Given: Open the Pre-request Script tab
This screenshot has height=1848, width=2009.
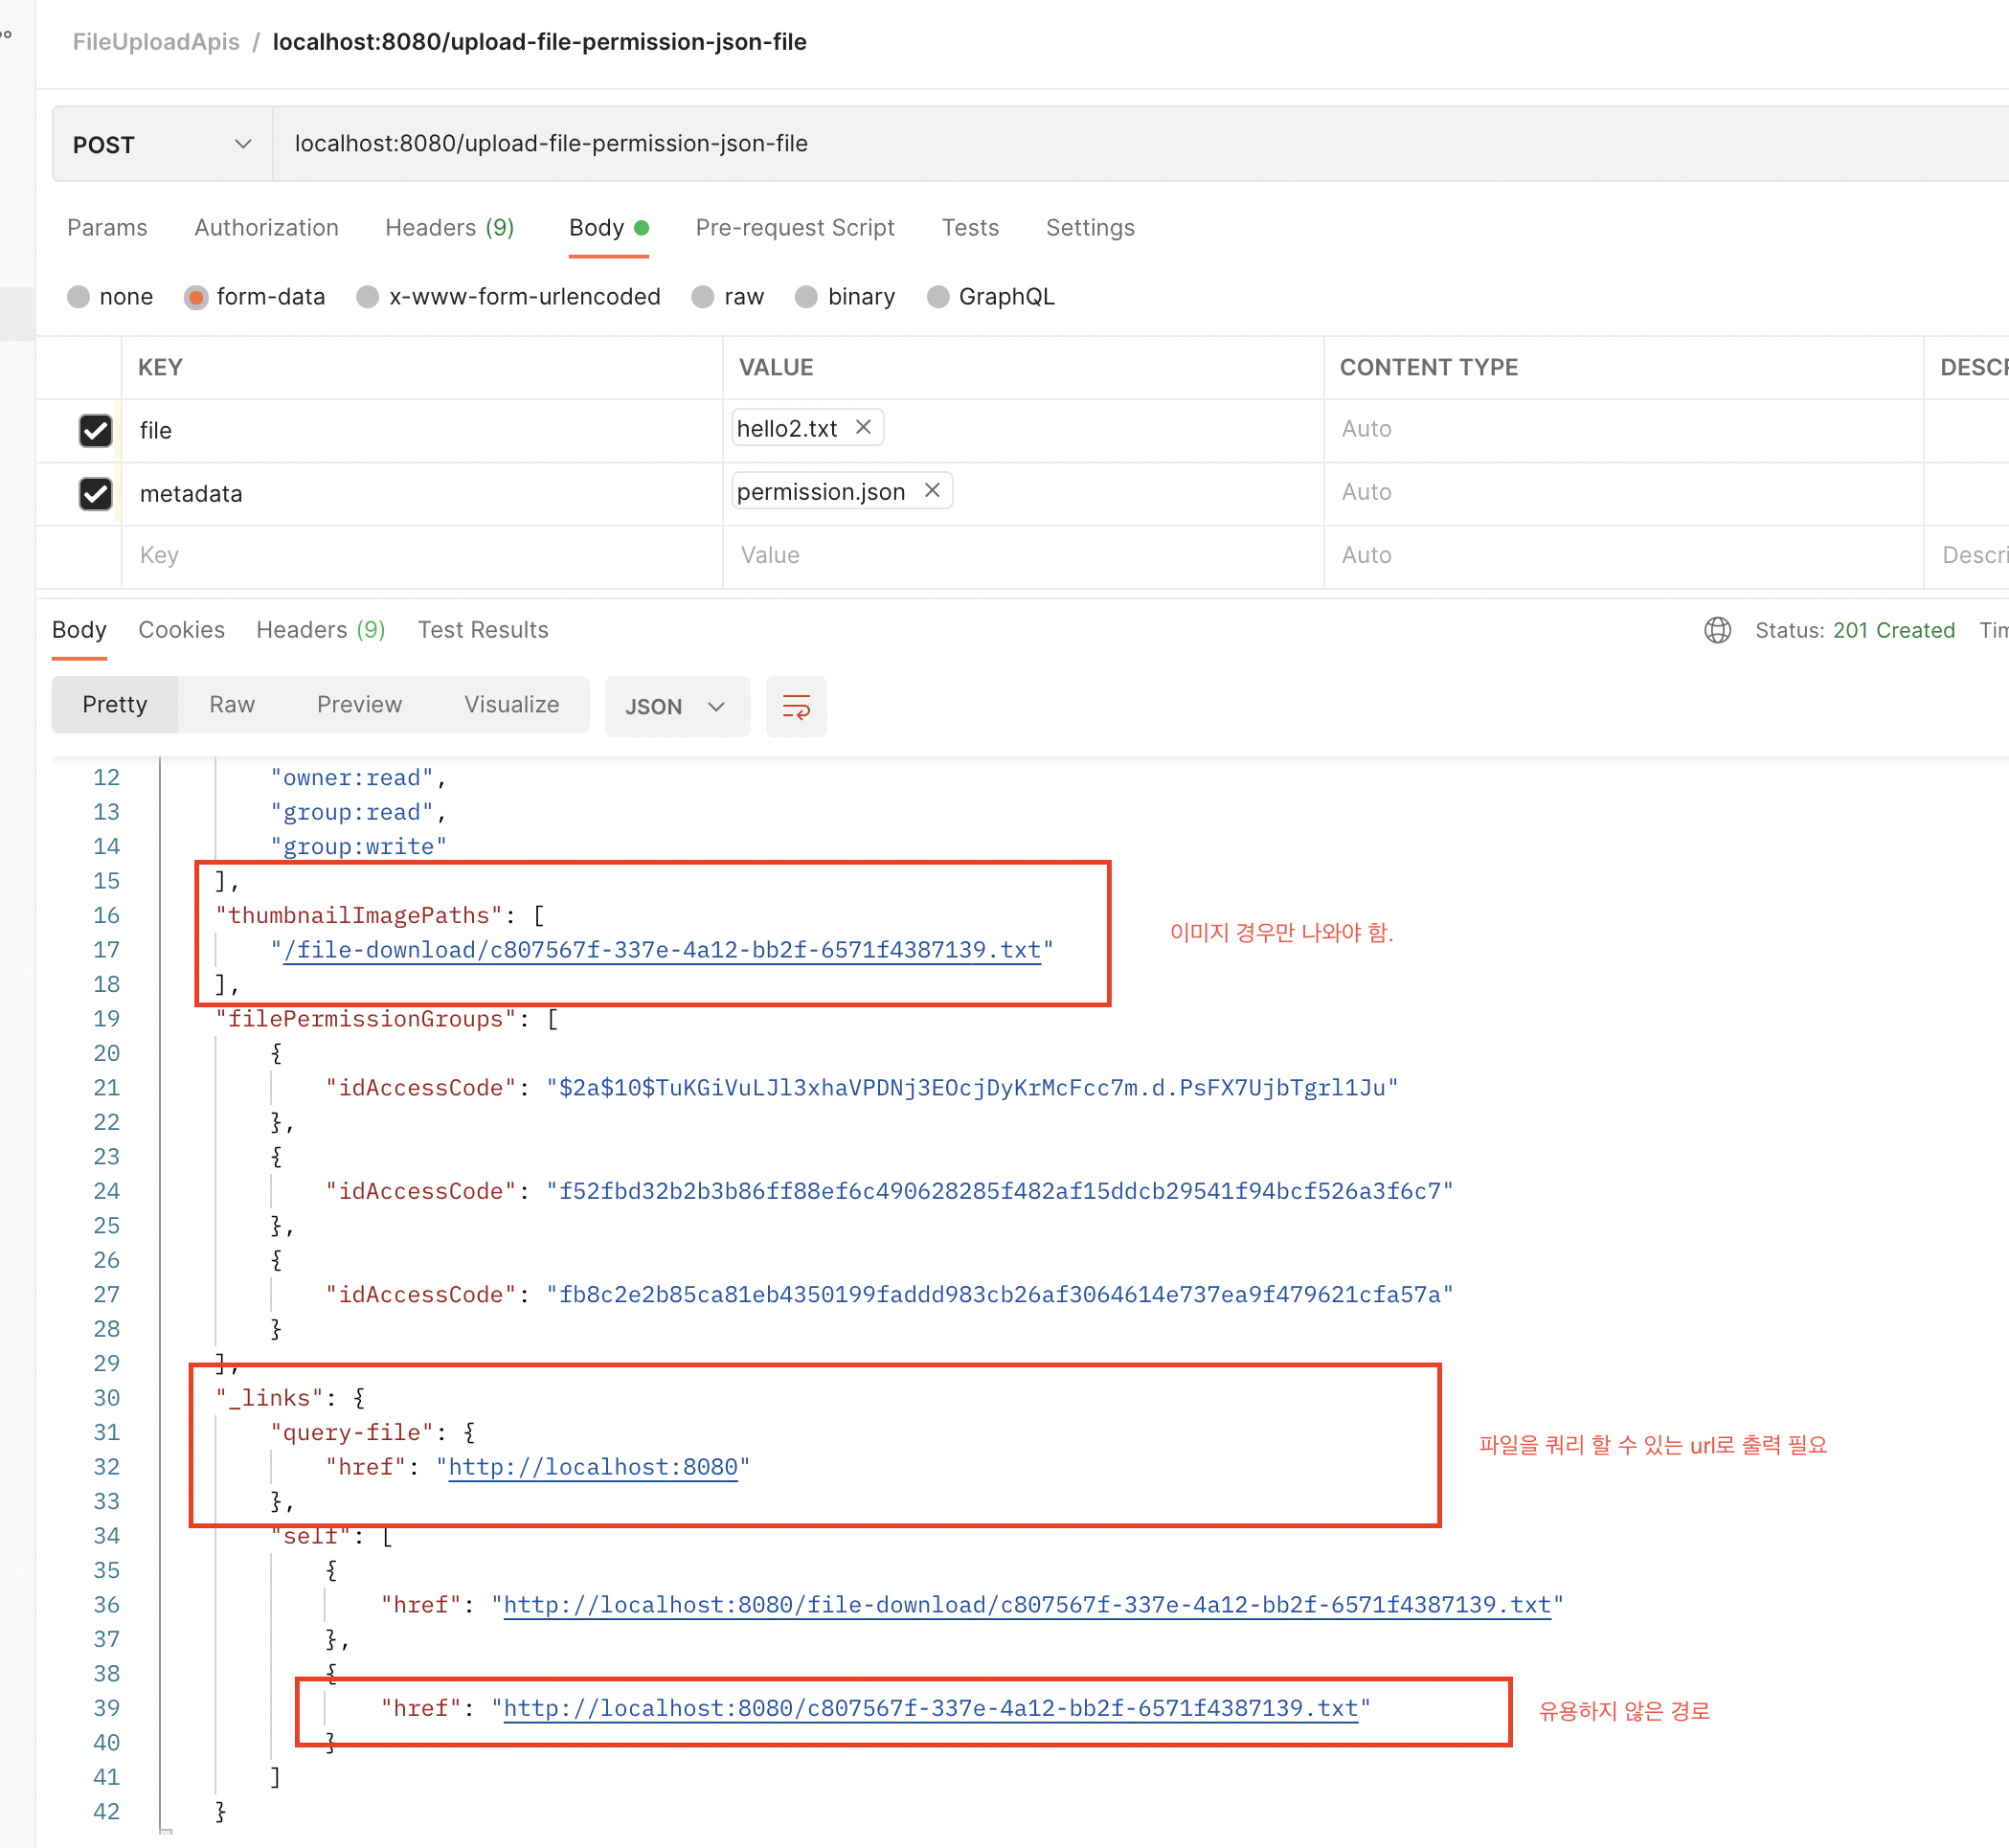Looking at the screenshot, I should pos(795,228).
